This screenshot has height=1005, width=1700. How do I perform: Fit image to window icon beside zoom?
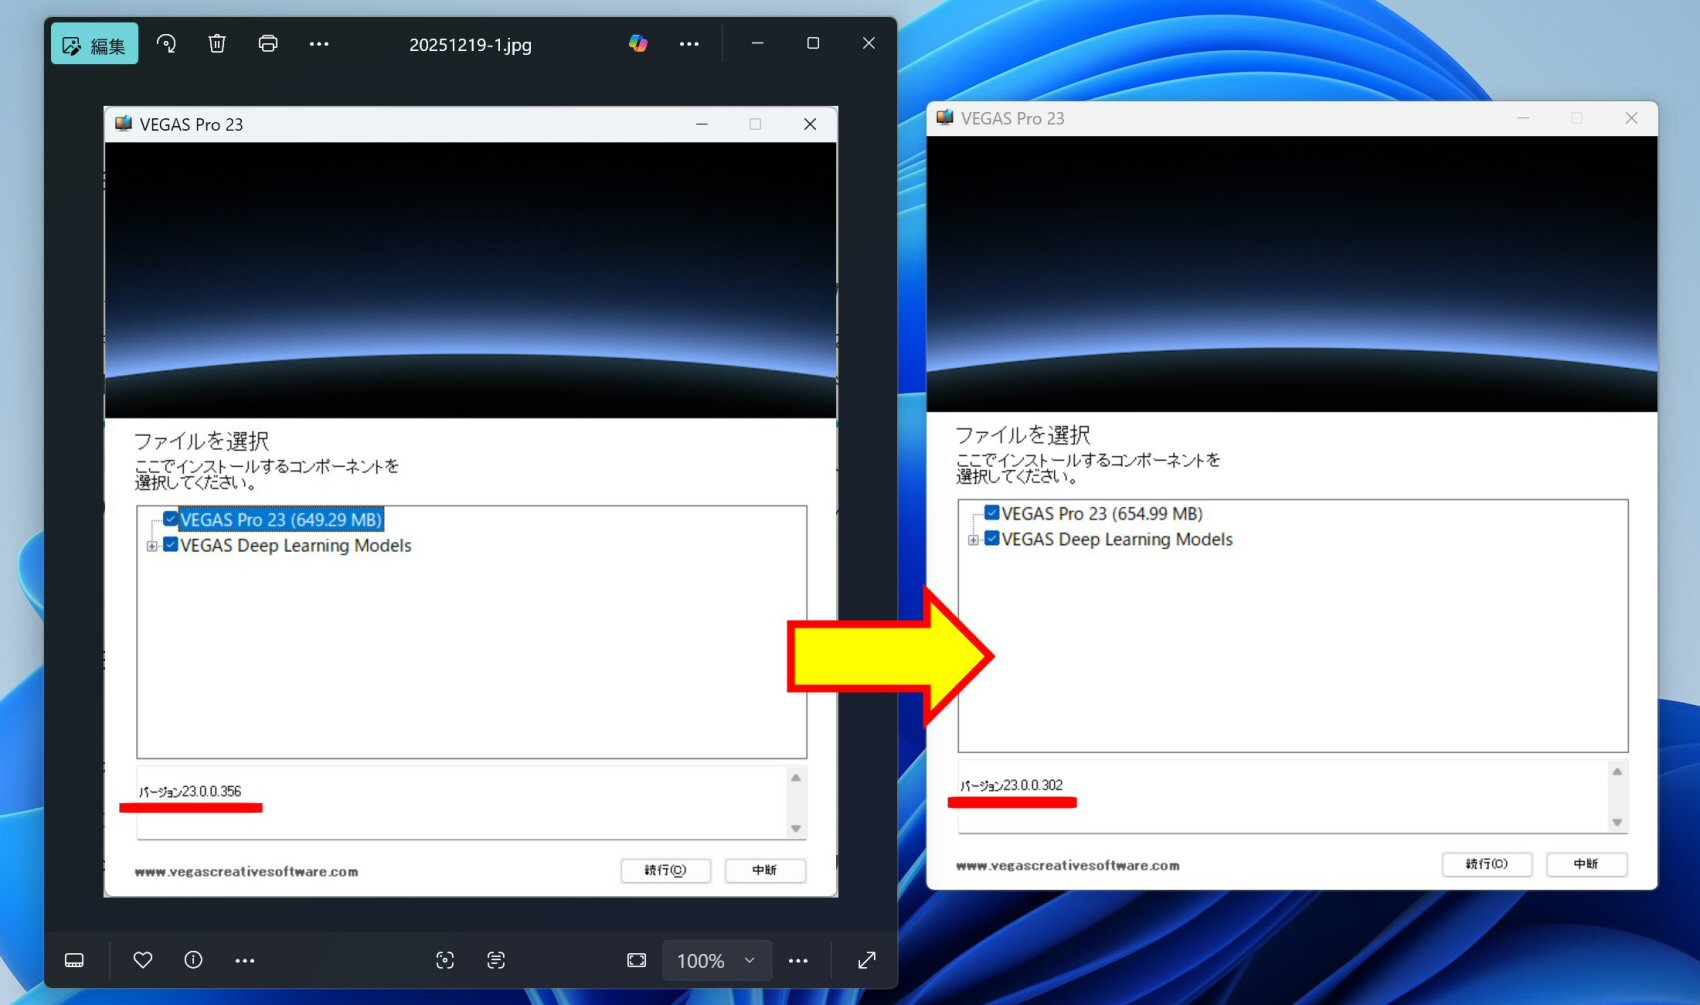(637, 960)
